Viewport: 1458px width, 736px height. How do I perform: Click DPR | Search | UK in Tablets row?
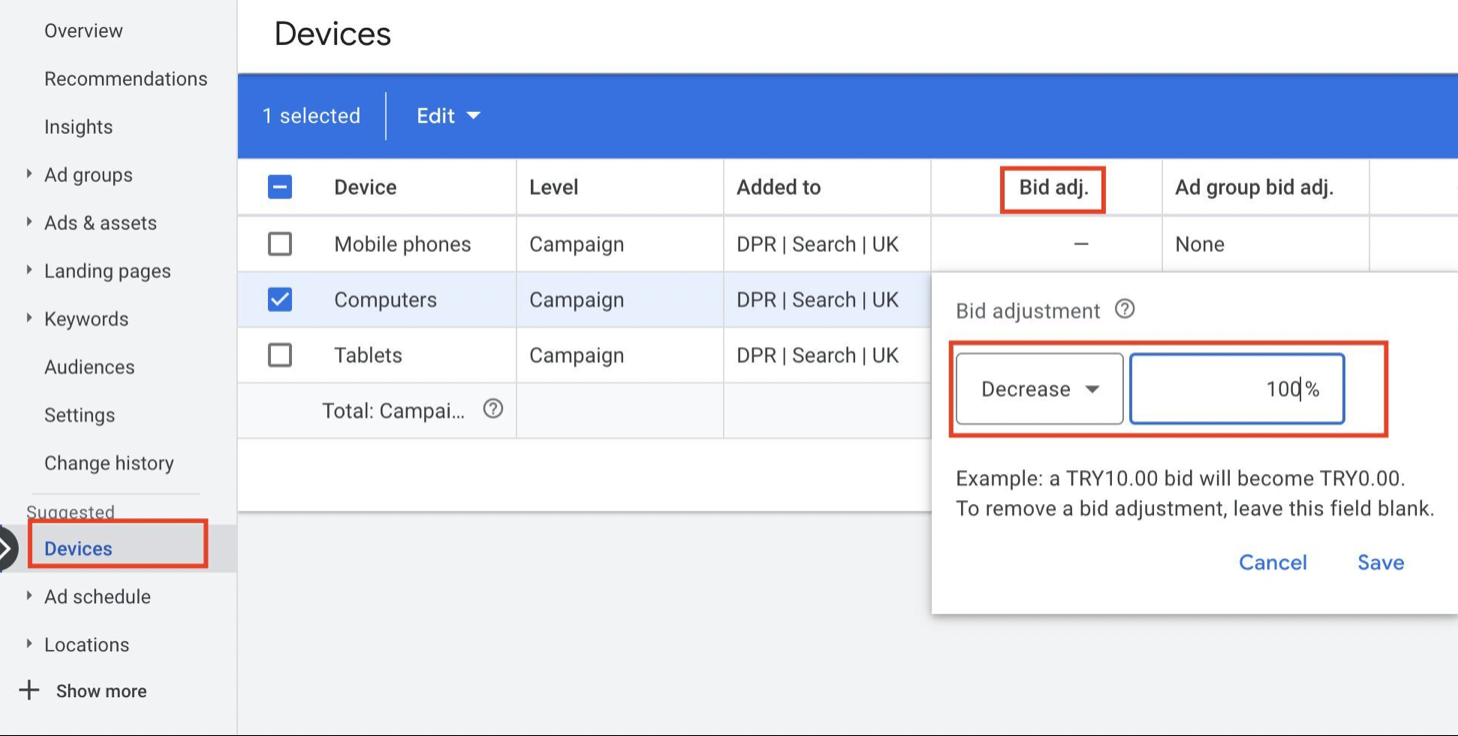[x=817, y=355]
